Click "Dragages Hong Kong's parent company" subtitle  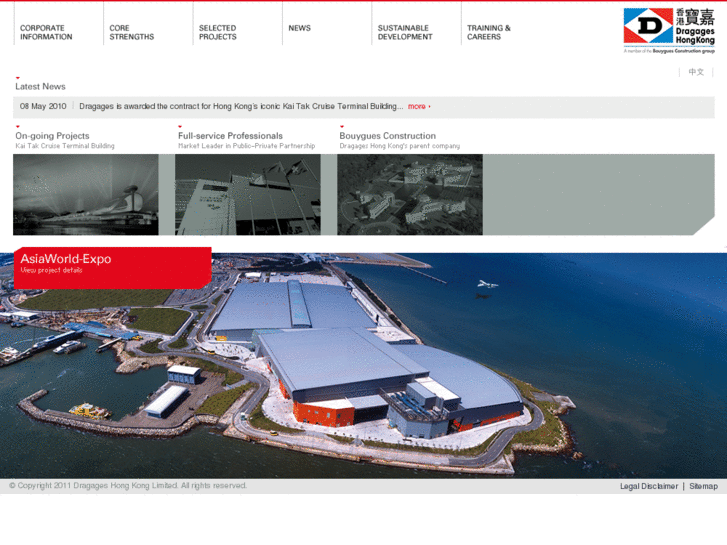[x=400, y=146]
